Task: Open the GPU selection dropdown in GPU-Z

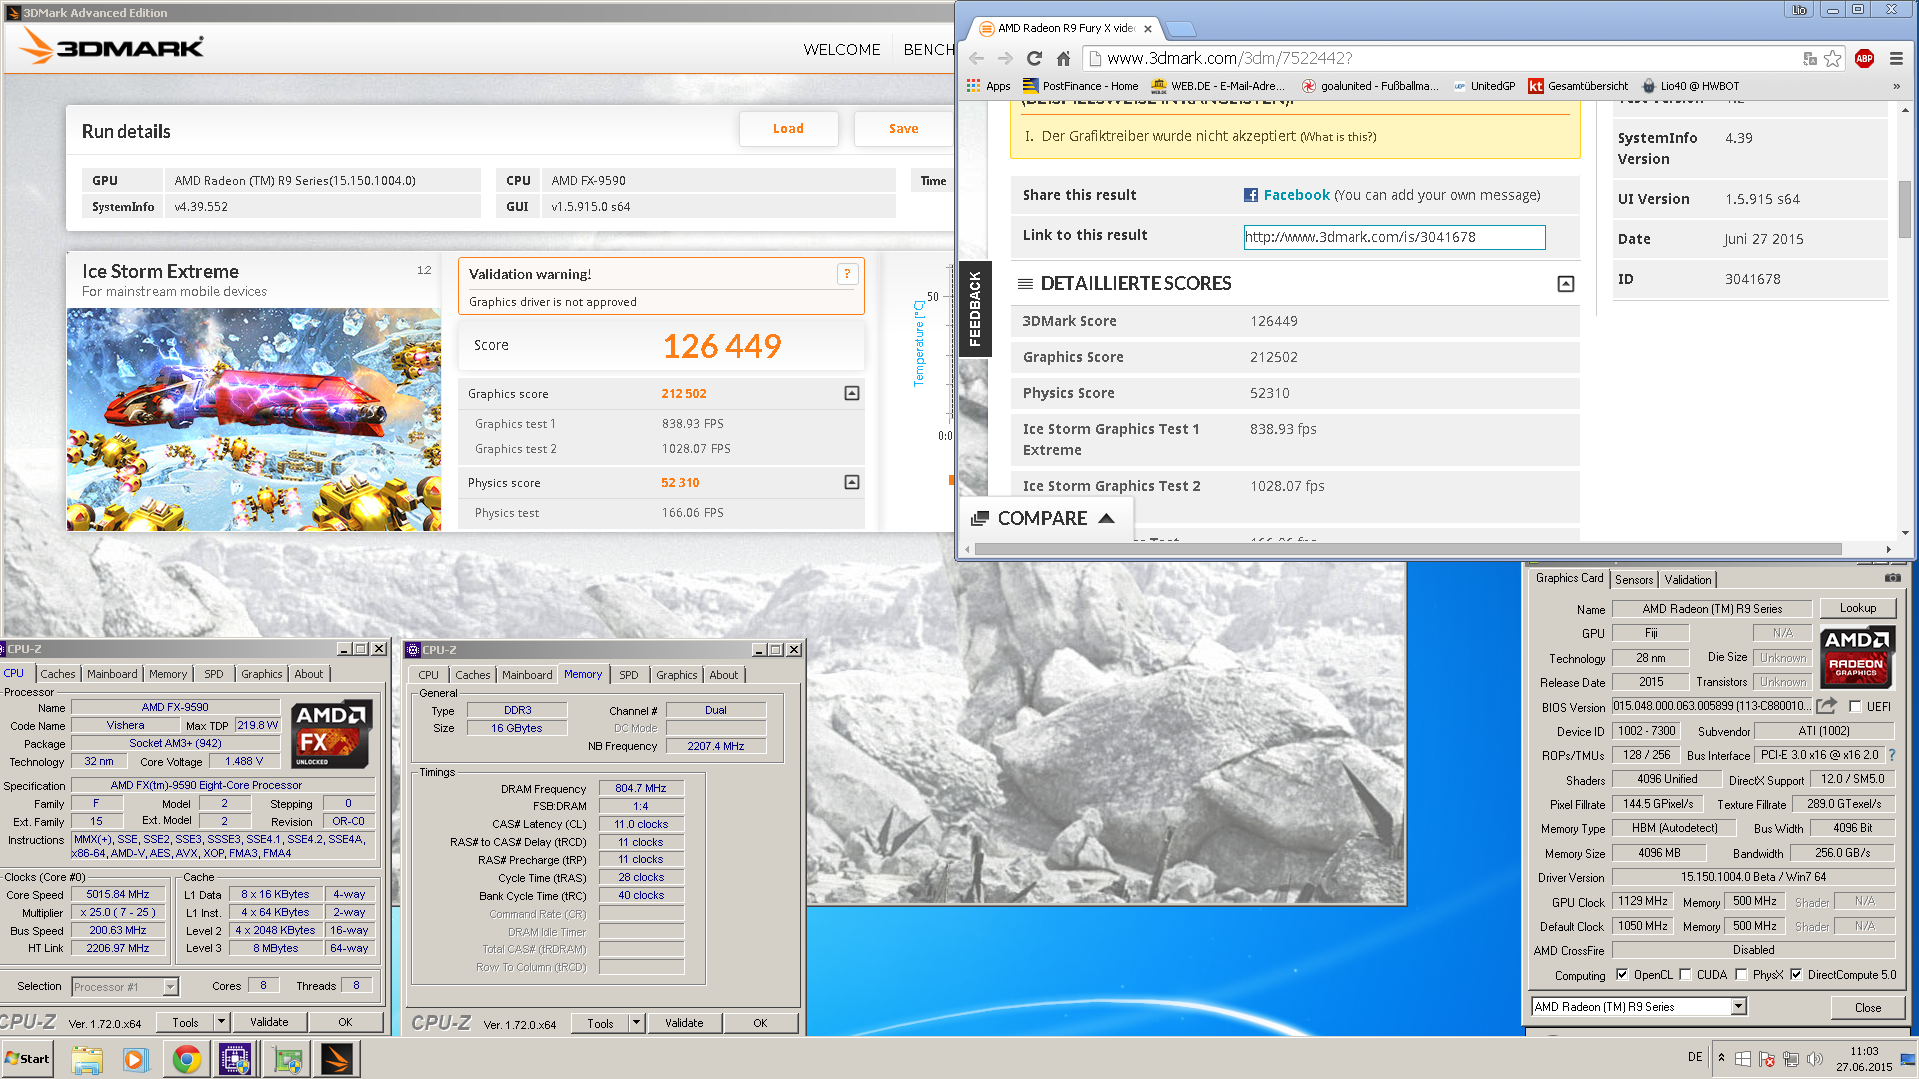Action: (x=1639, y=1007)
